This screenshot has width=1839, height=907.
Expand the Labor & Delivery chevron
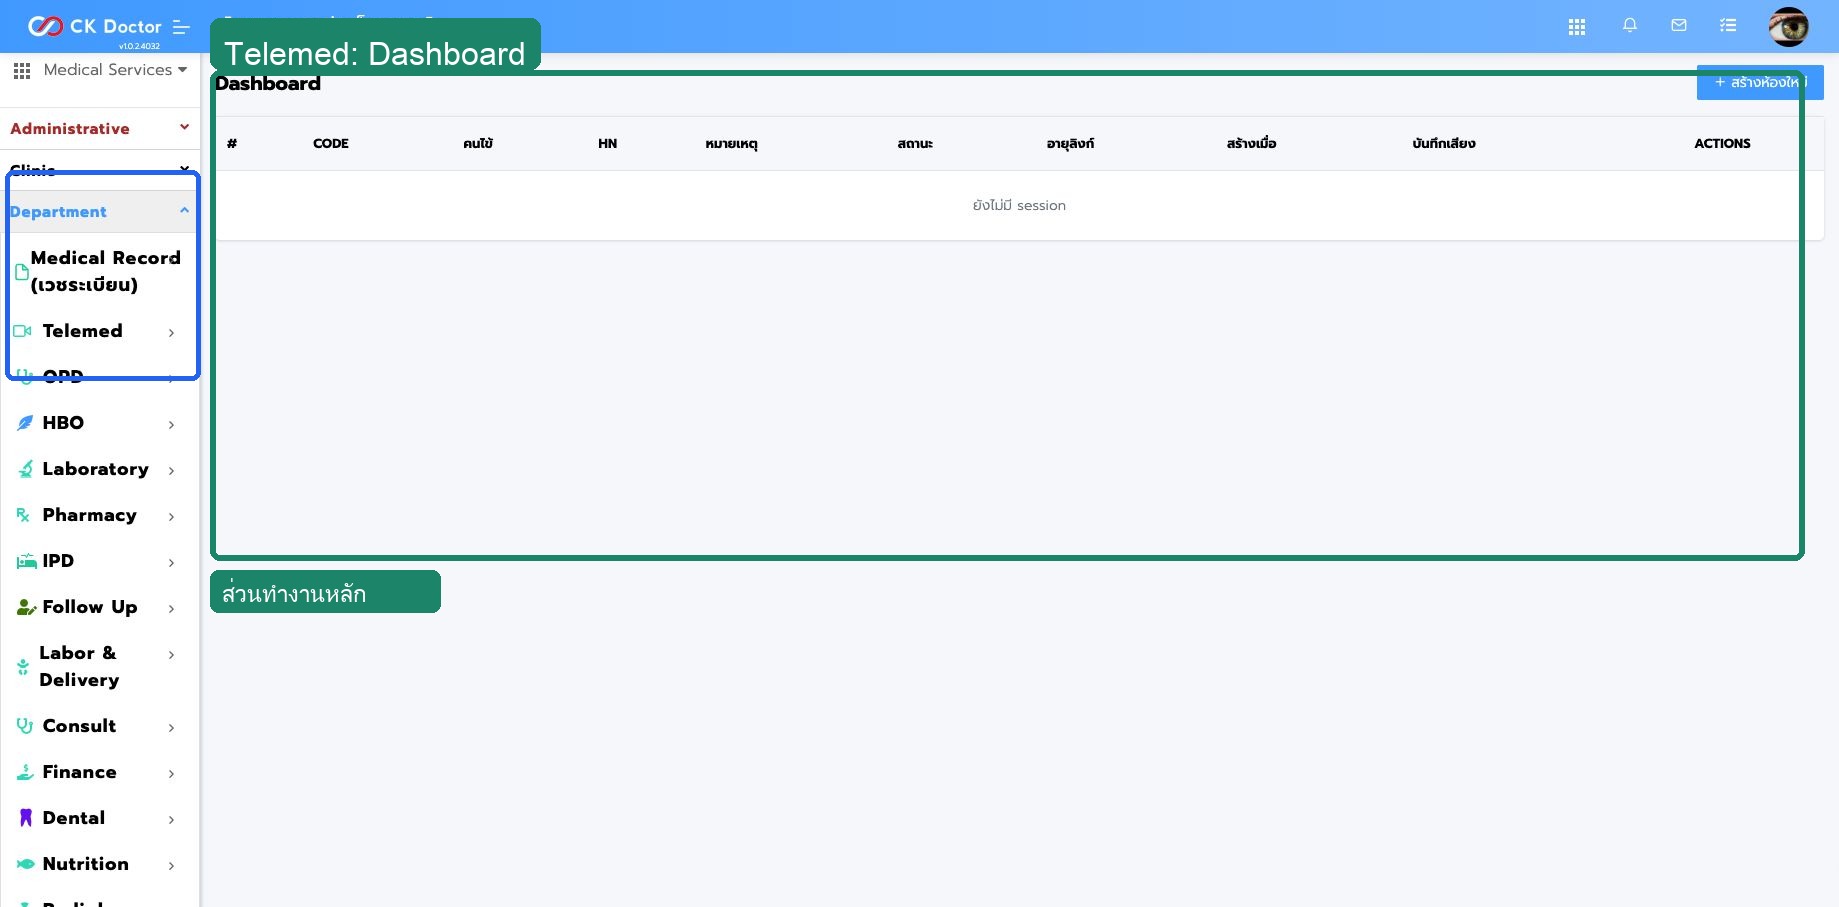point(171,655)
